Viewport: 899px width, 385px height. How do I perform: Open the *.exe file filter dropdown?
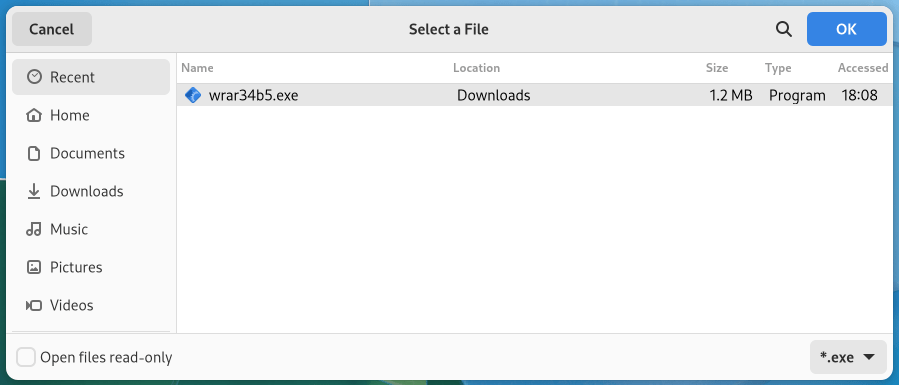point(848,358)
